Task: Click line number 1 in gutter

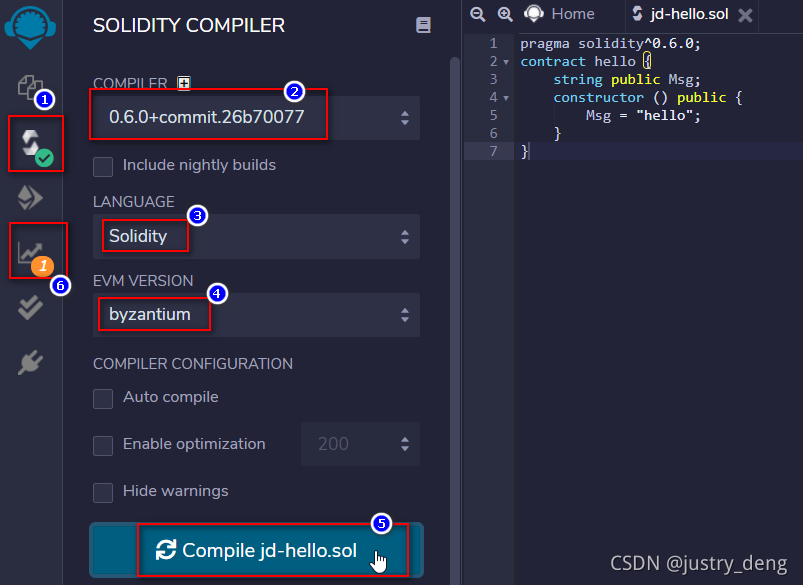Action: pyautogui.click(x=493, y=44)
